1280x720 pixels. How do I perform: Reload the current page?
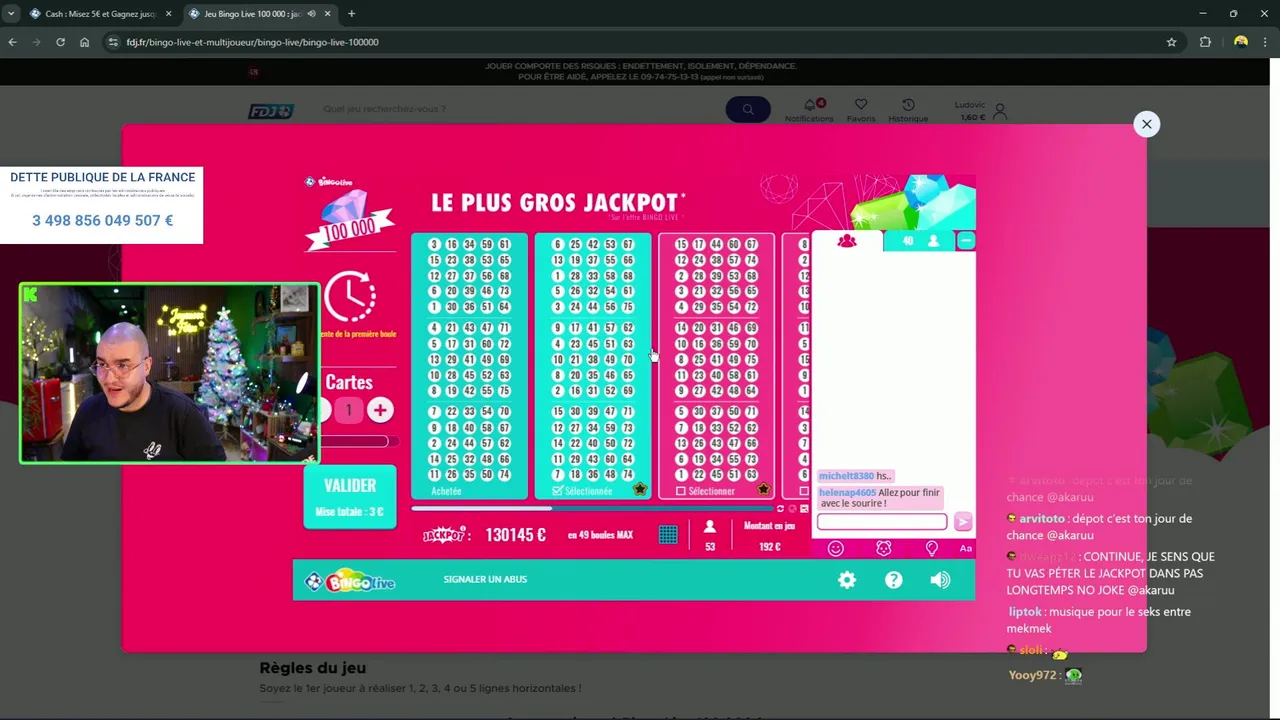60,42
